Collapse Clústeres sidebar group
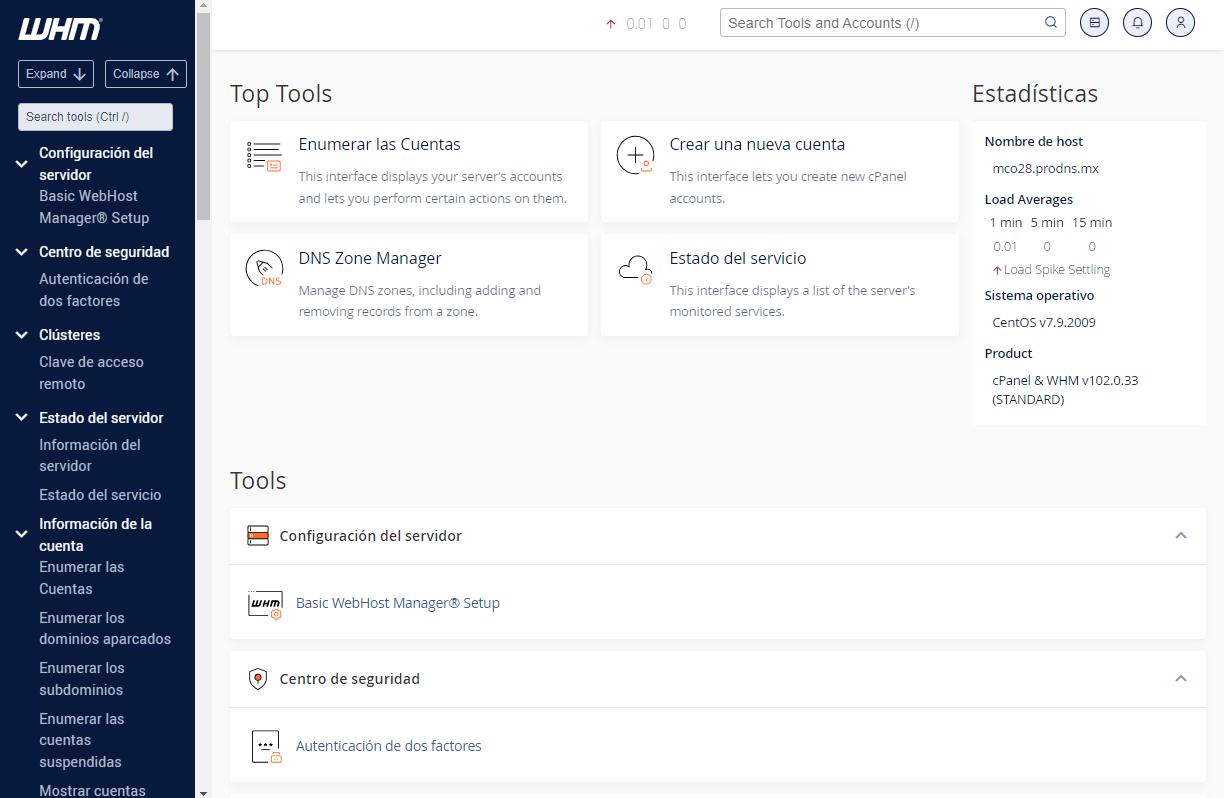 (x=21, y=335)
